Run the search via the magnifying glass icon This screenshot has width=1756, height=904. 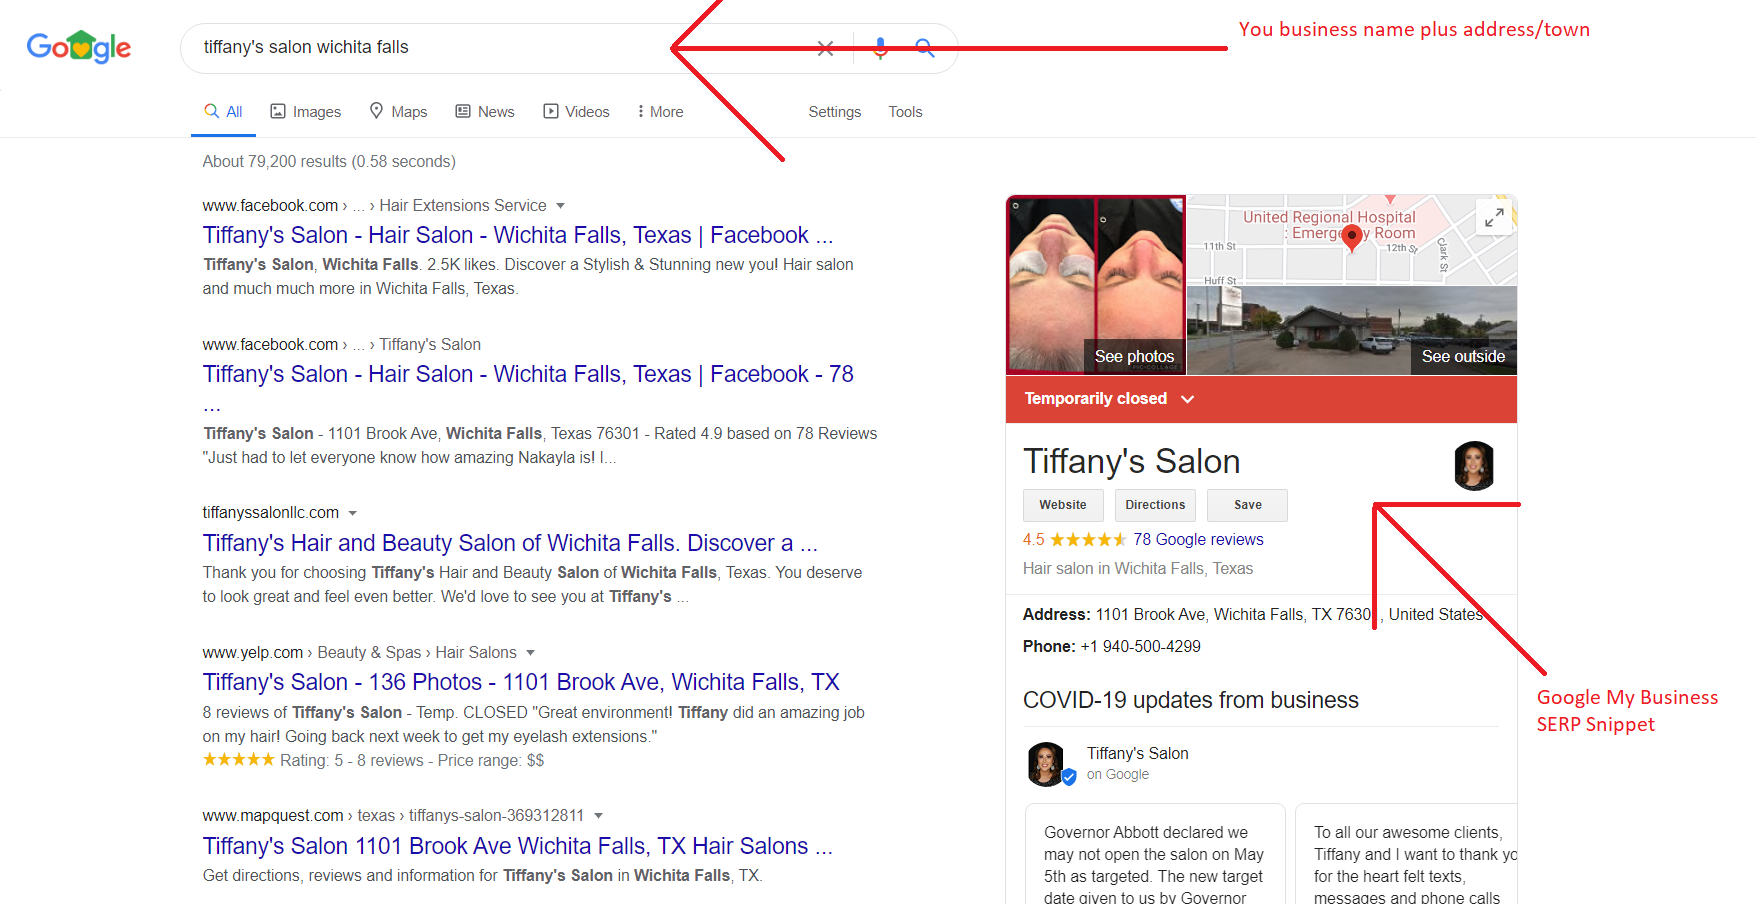pos(924,47)
